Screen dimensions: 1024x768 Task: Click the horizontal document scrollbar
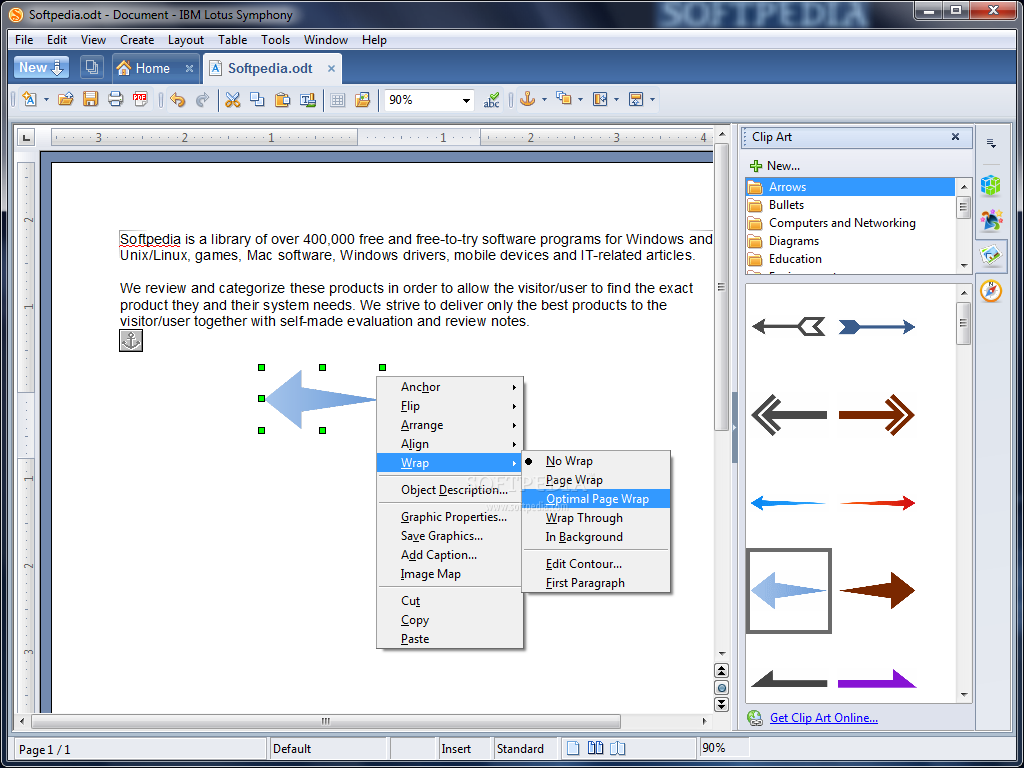tap(325, 721)
